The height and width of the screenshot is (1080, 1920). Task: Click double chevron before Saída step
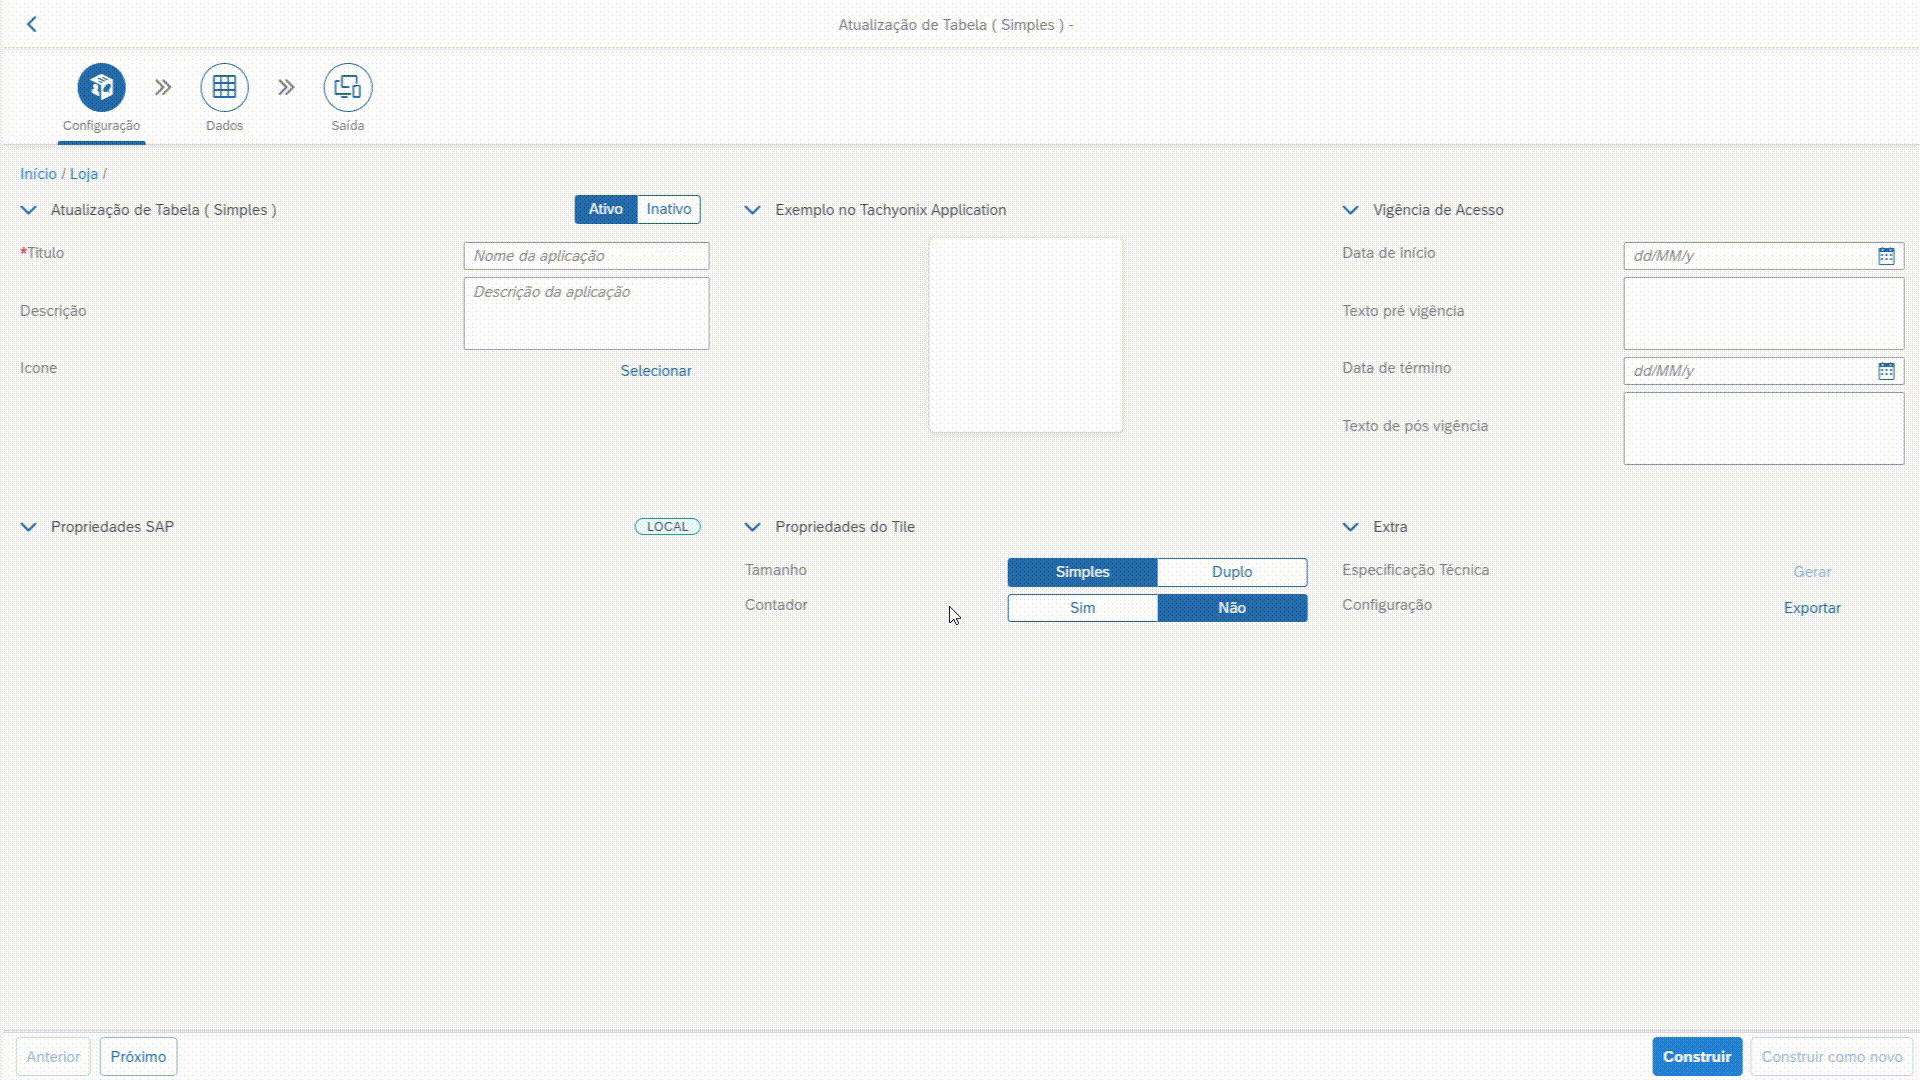(x=286, y=88)
